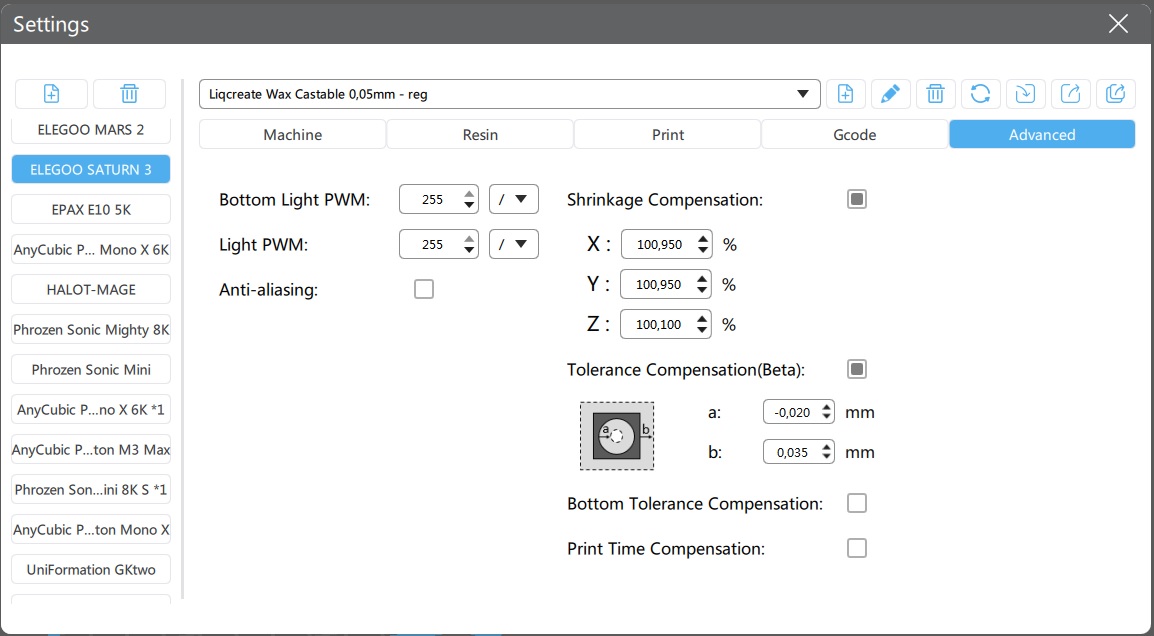1154x636 pixels.
Task: Open the Liqcreate Wax Castable profile dropdown
Action: [509, 94]
